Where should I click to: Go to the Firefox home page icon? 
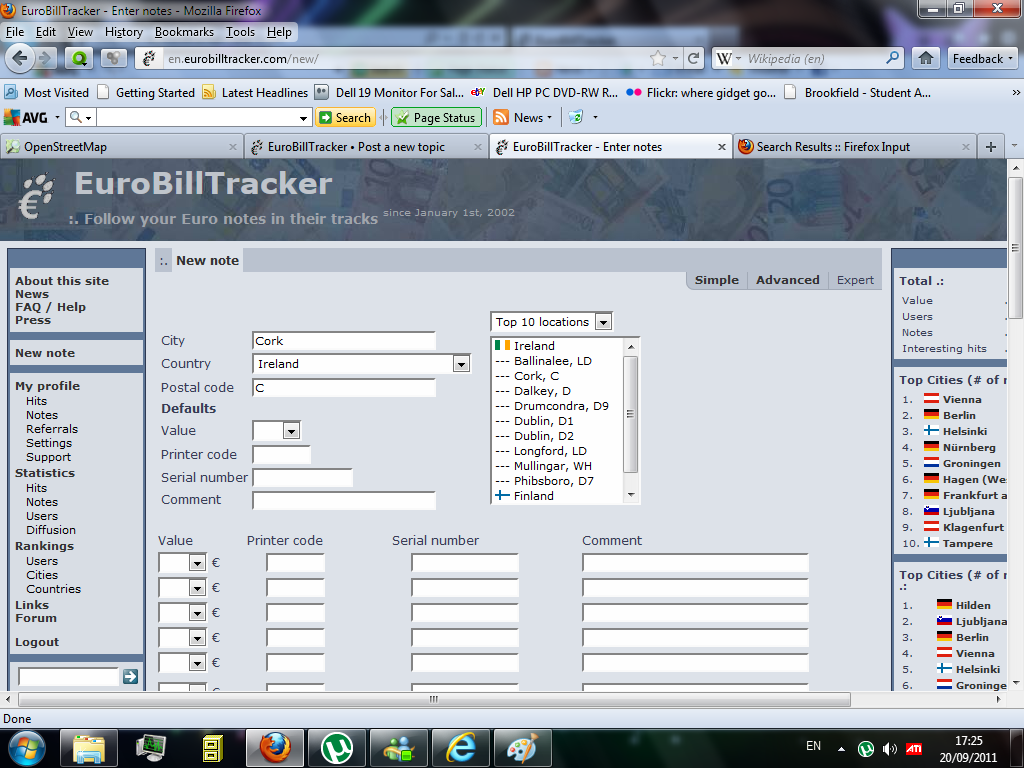click(926, 58)
